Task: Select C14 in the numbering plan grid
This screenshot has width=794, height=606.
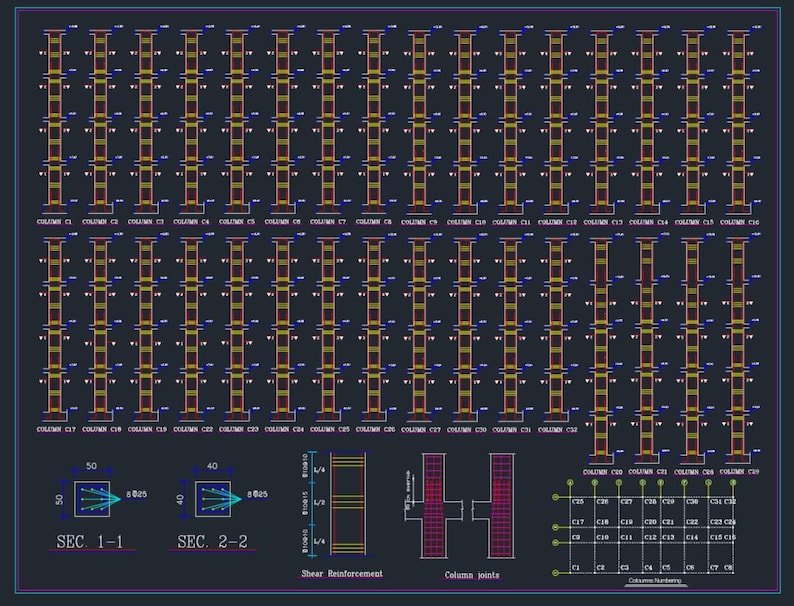Action: pyautogui.click(x=692, y=537)
